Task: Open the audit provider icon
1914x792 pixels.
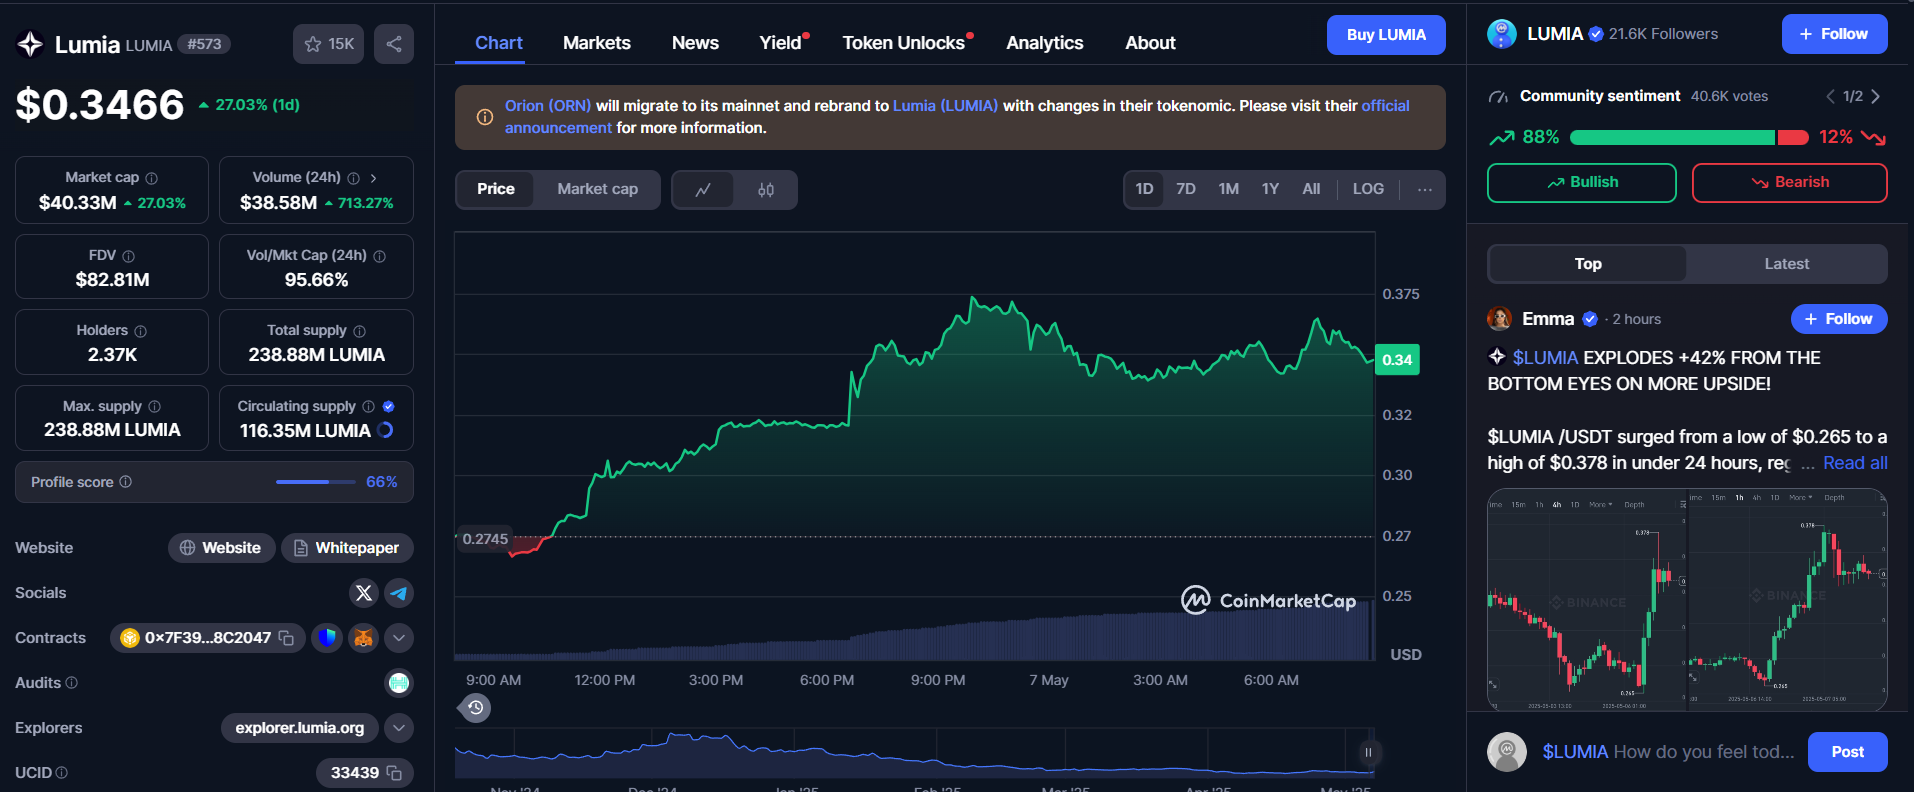Action: pyautogui.click(x=399, y=683)
